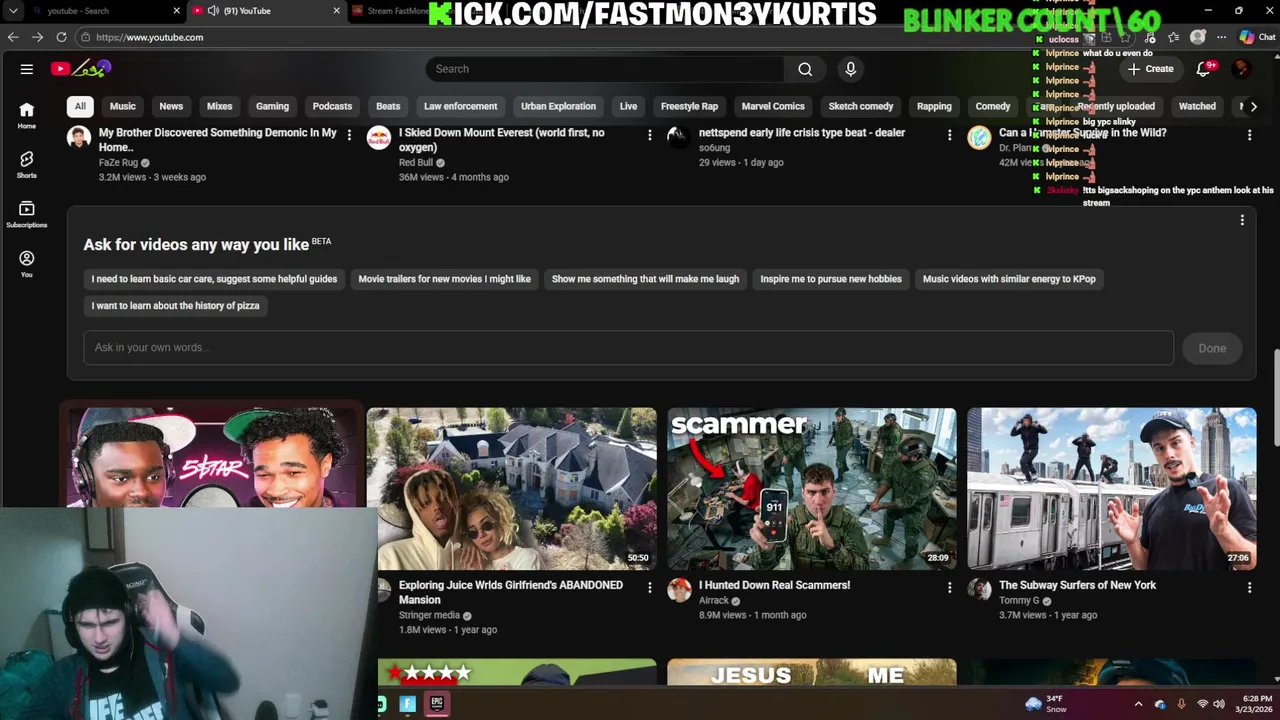Click the YouTube search box
The width and height of the screenshot is (1280, 720).
click(x=605, y=69)
